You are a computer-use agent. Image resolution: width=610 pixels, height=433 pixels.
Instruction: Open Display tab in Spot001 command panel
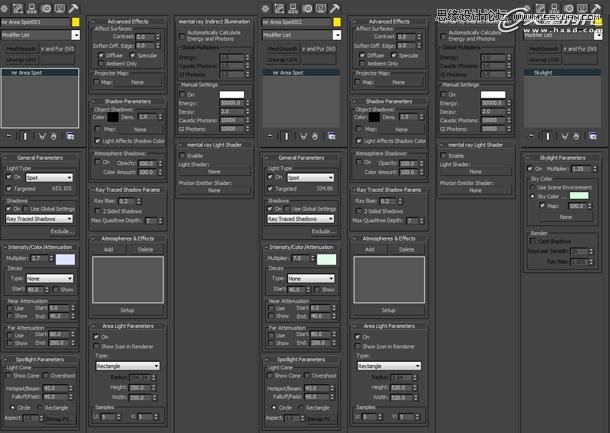click(60, 8)
